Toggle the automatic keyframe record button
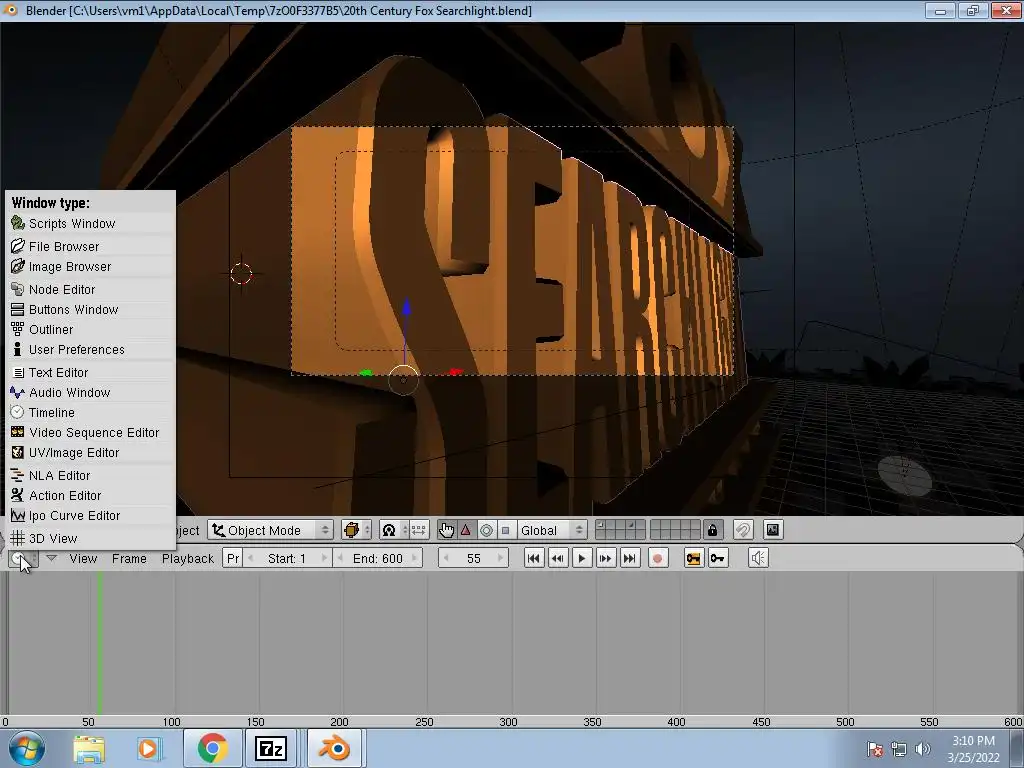 pos(658,558)
